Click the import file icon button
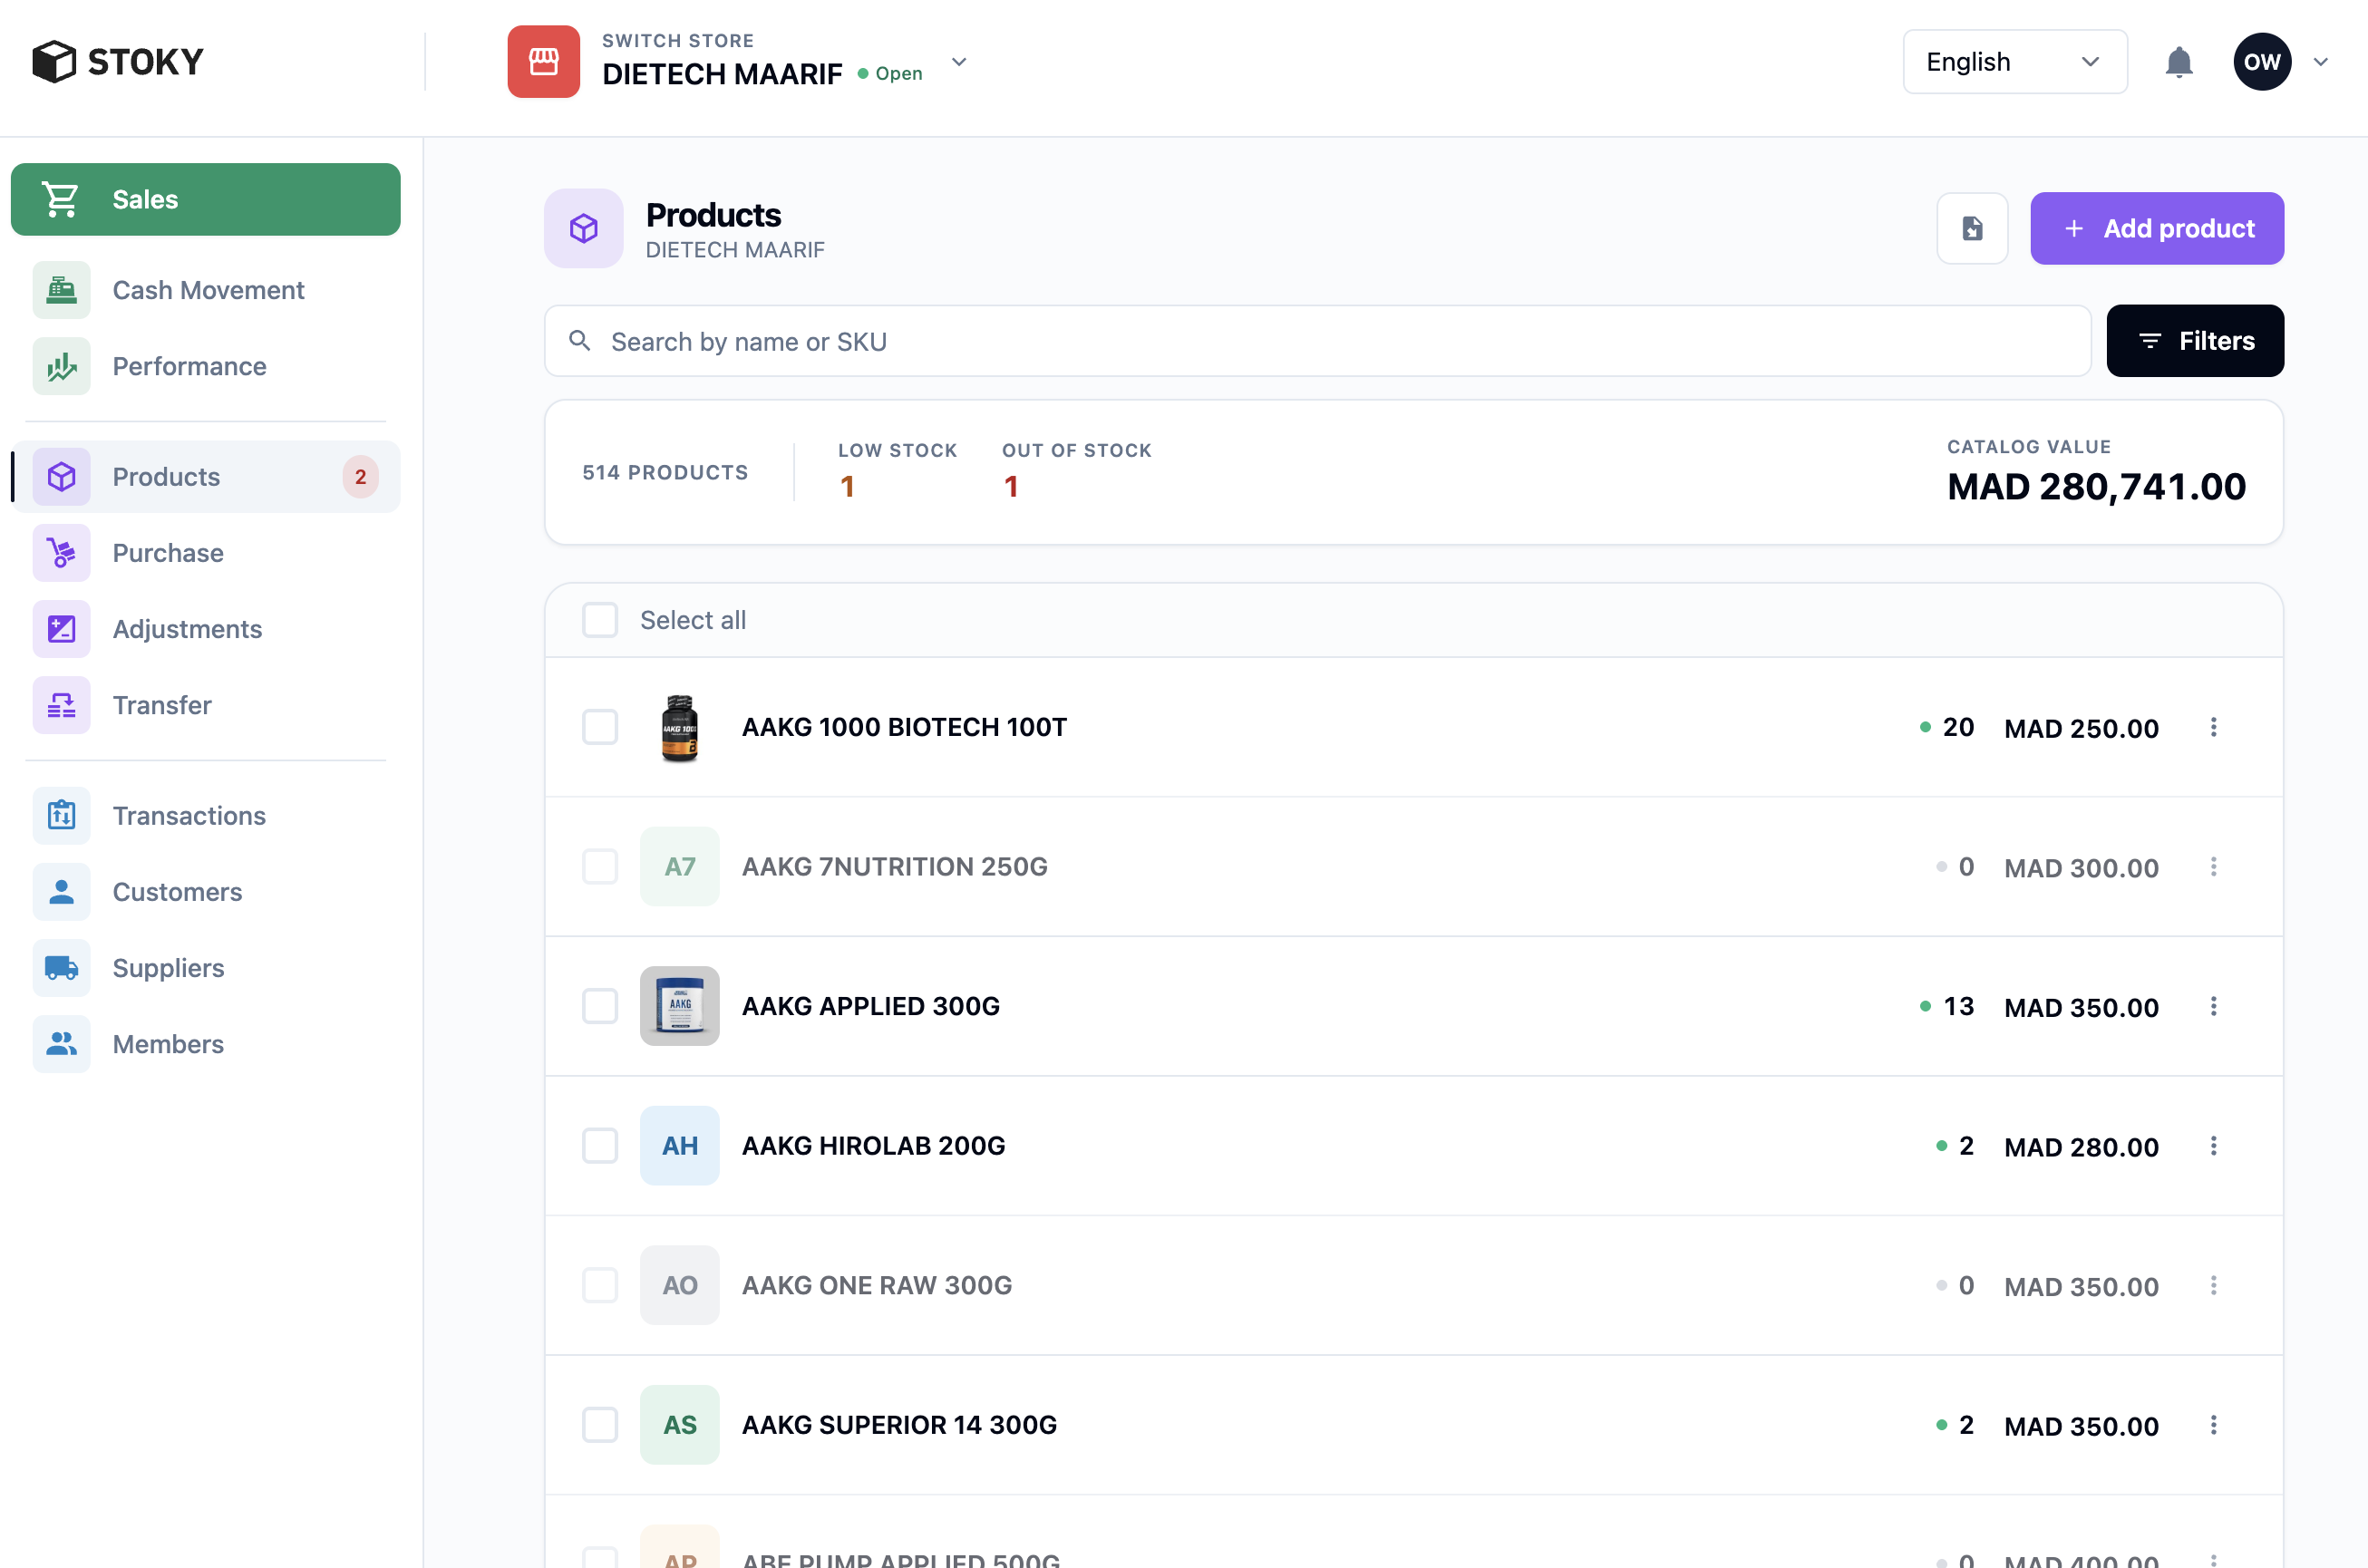The width and height of the screenshot is (2368, 1568). (1972, 228)
